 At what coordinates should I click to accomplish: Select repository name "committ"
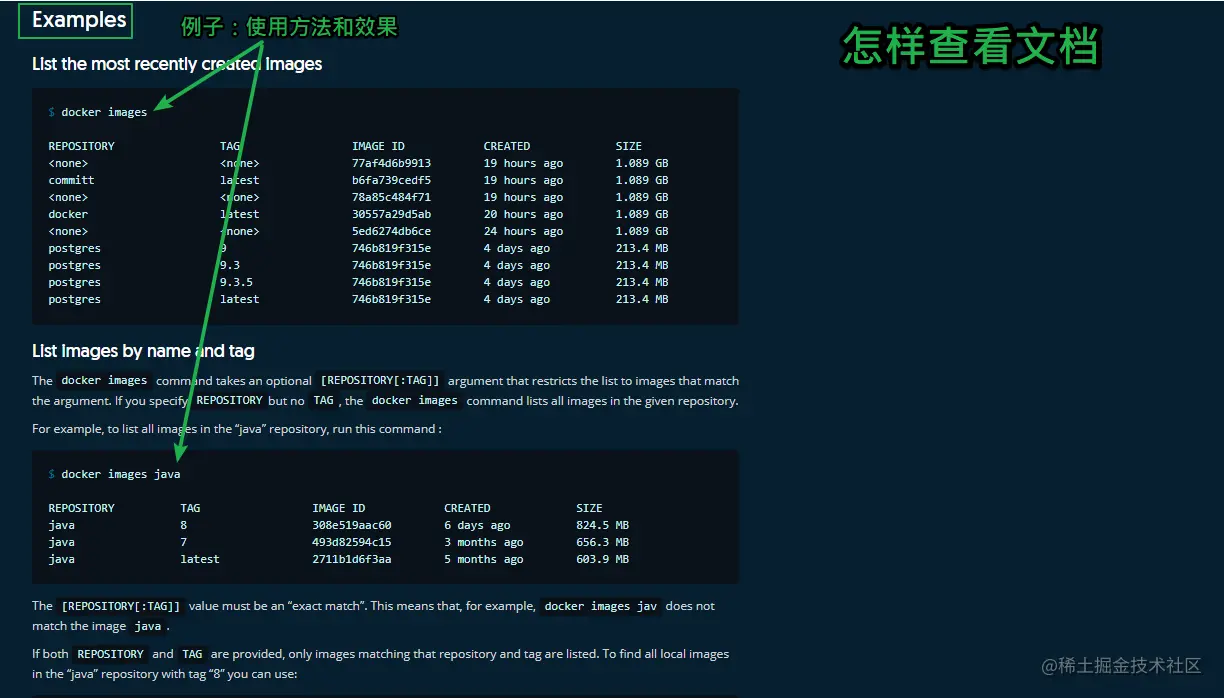pos(71,180)
